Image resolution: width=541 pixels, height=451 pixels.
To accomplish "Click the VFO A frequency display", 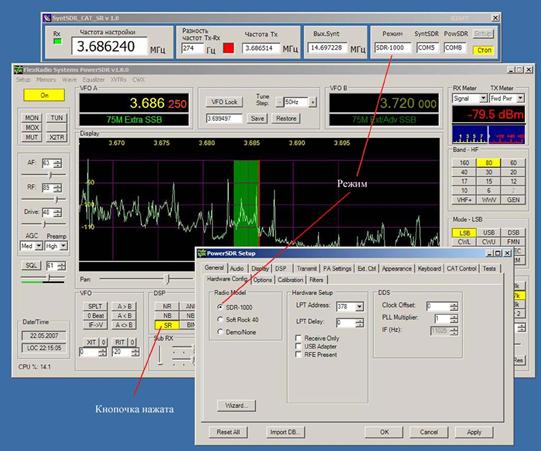I will tap(134, 103).
